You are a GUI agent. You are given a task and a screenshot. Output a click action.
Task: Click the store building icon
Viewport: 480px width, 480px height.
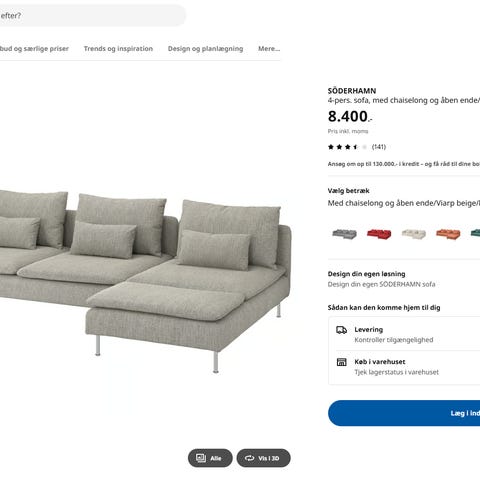pyautogui.click(x=342, y=362)
